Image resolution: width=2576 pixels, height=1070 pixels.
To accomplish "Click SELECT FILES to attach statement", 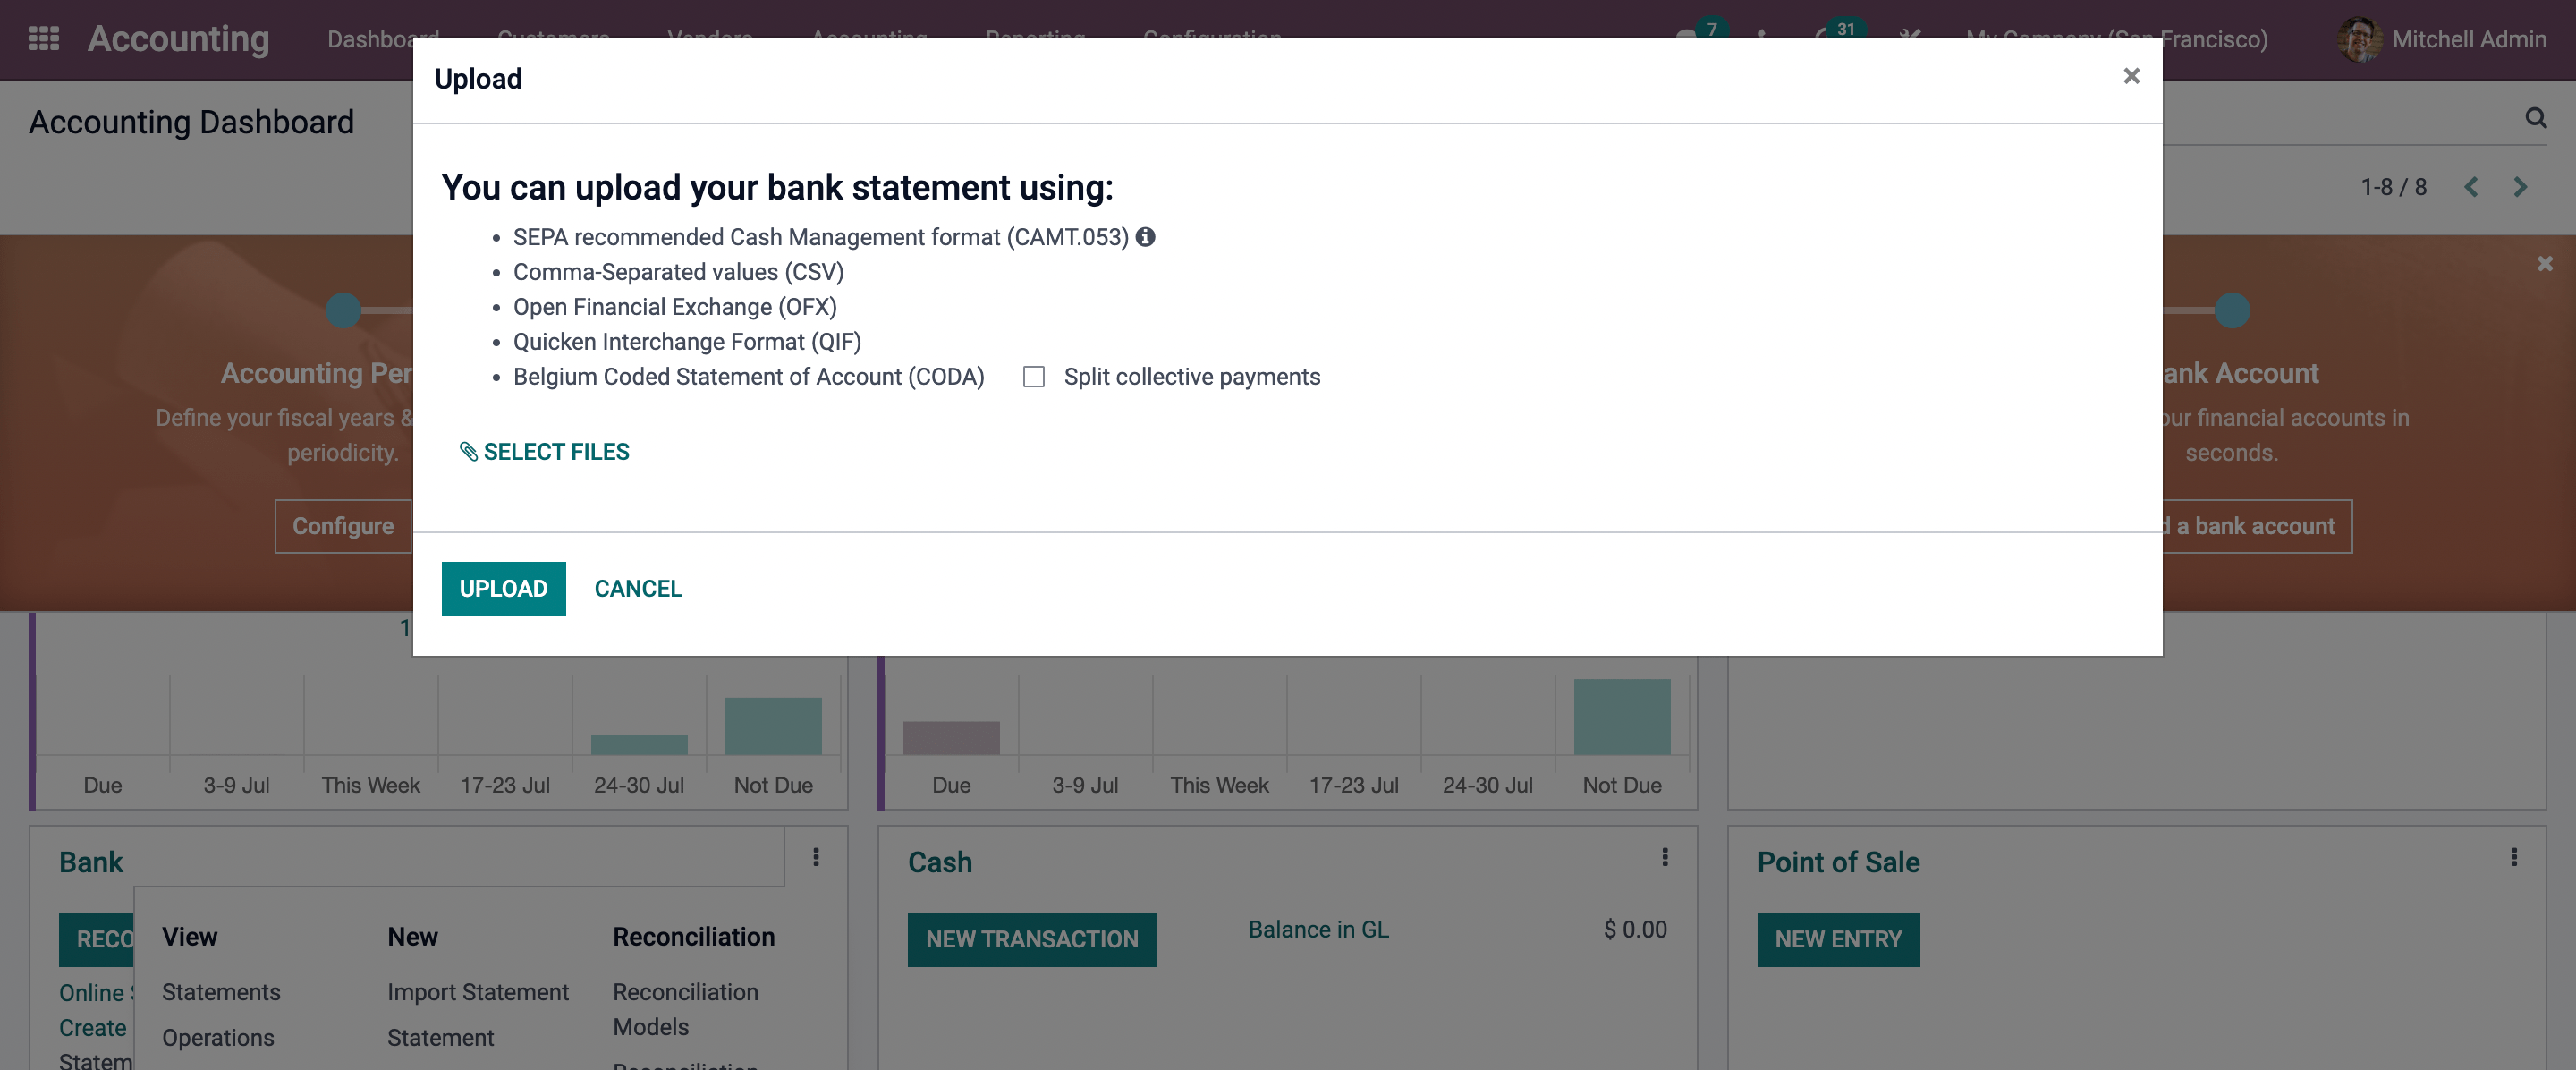I will click(545, 452).
